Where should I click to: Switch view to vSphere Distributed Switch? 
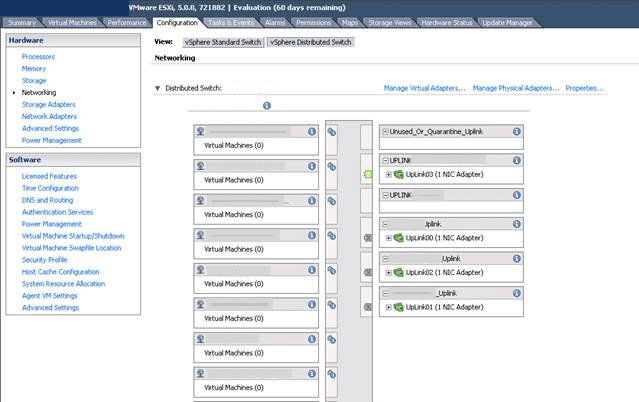[311, 42]
